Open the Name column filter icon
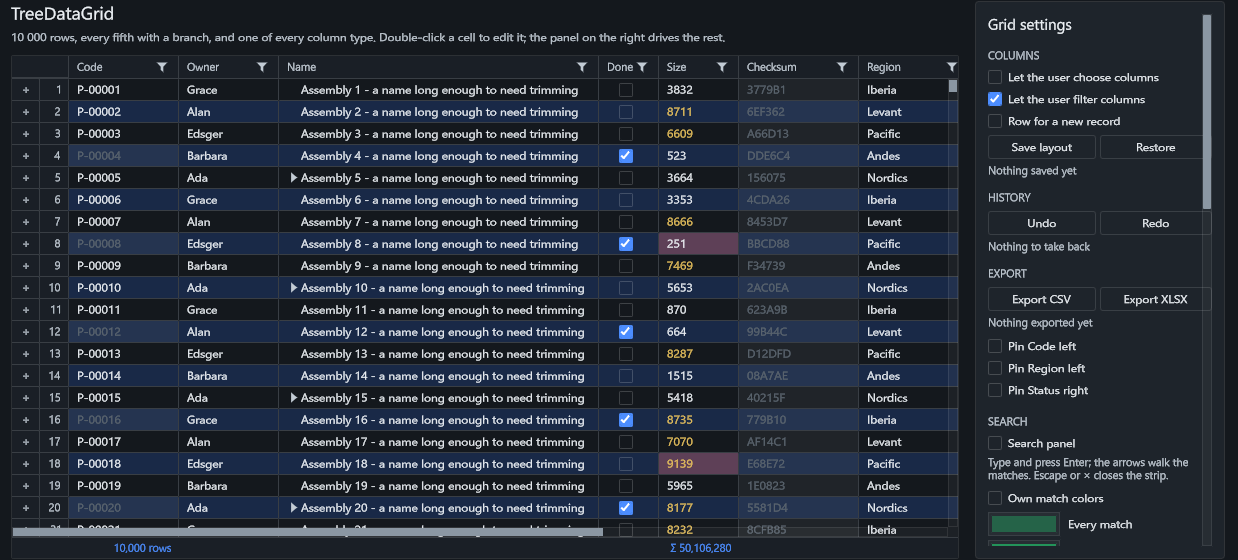Screen dimensions: 1238x560 tap(582, 67)
